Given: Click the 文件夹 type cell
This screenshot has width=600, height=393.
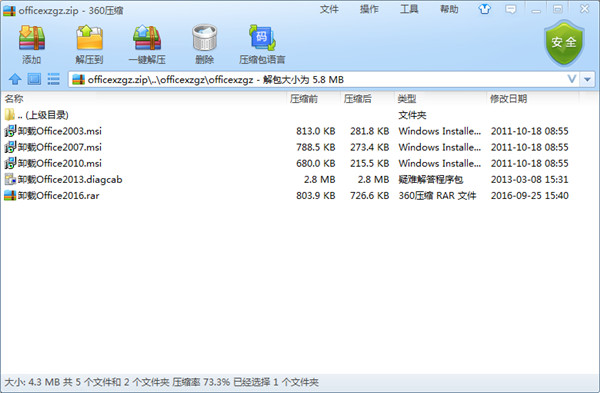Looking at the screenshot, I should click(412, 115).
